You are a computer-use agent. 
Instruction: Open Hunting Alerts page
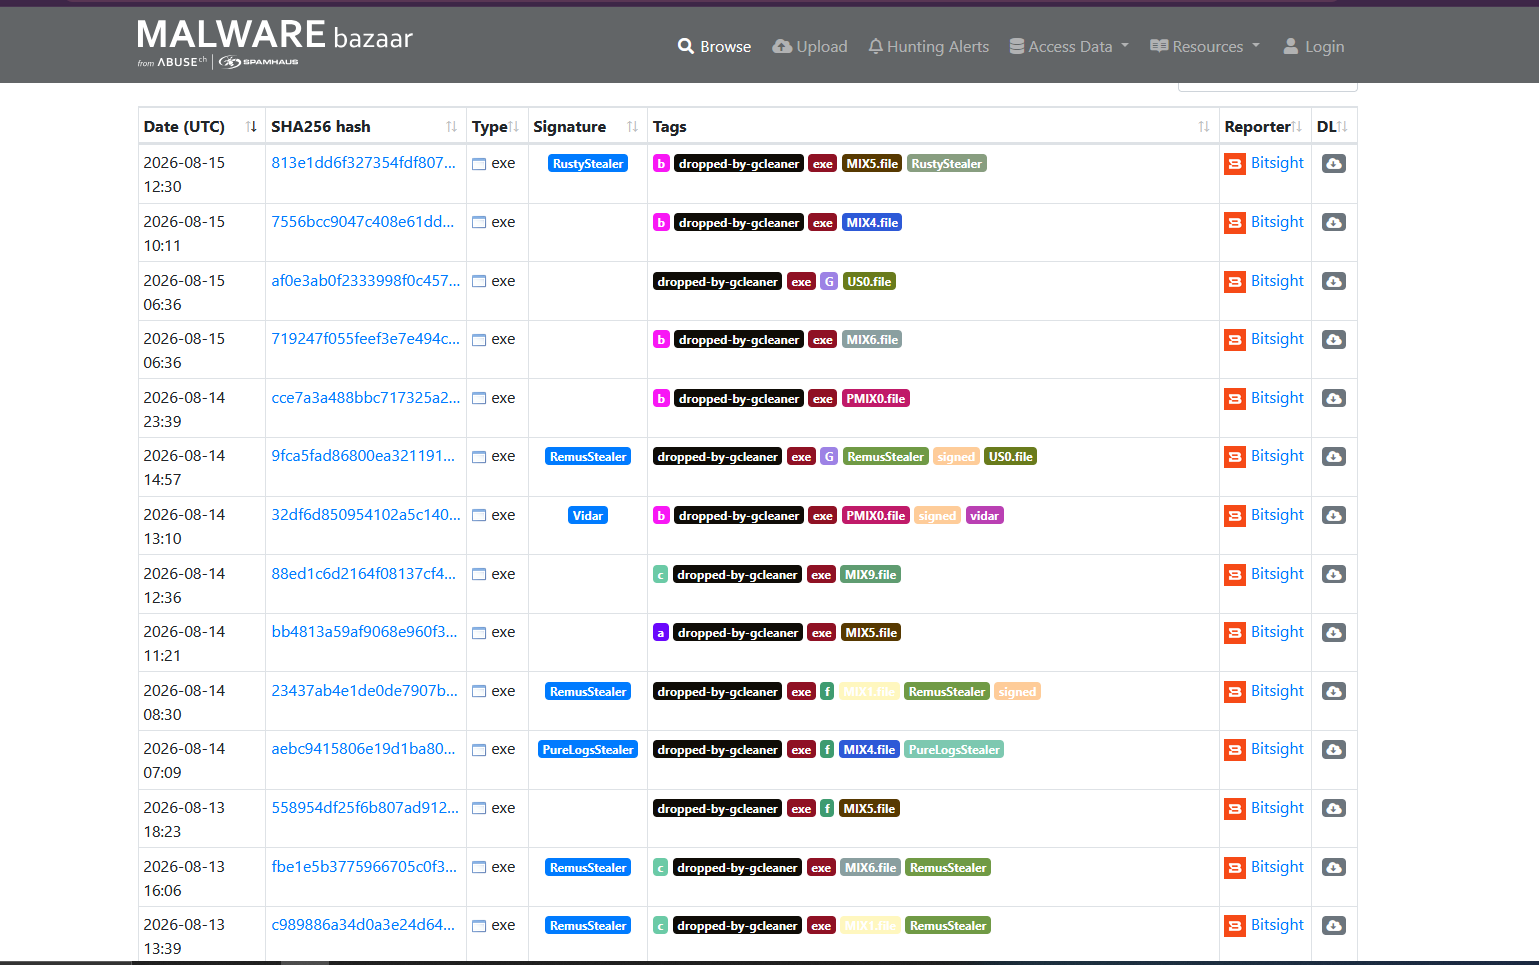[929, 46]
